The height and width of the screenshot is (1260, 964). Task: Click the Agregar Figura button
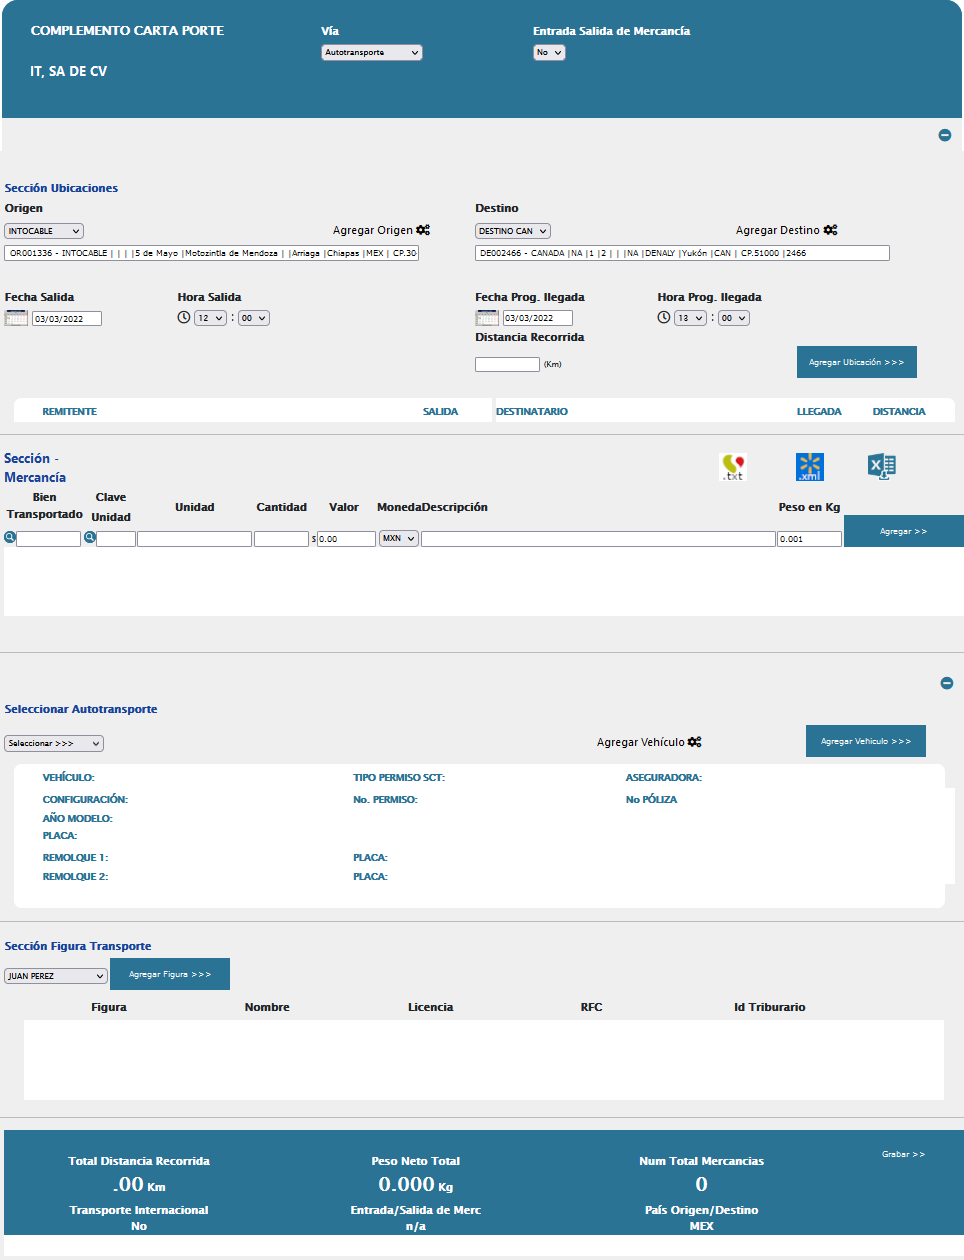click(170, 974)
